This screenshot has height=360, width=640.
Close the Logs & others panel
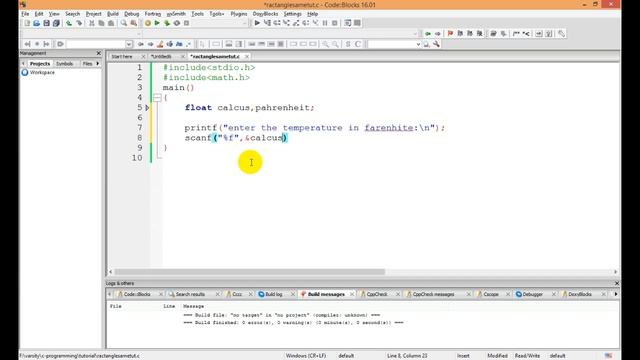[x=617, y=283]
